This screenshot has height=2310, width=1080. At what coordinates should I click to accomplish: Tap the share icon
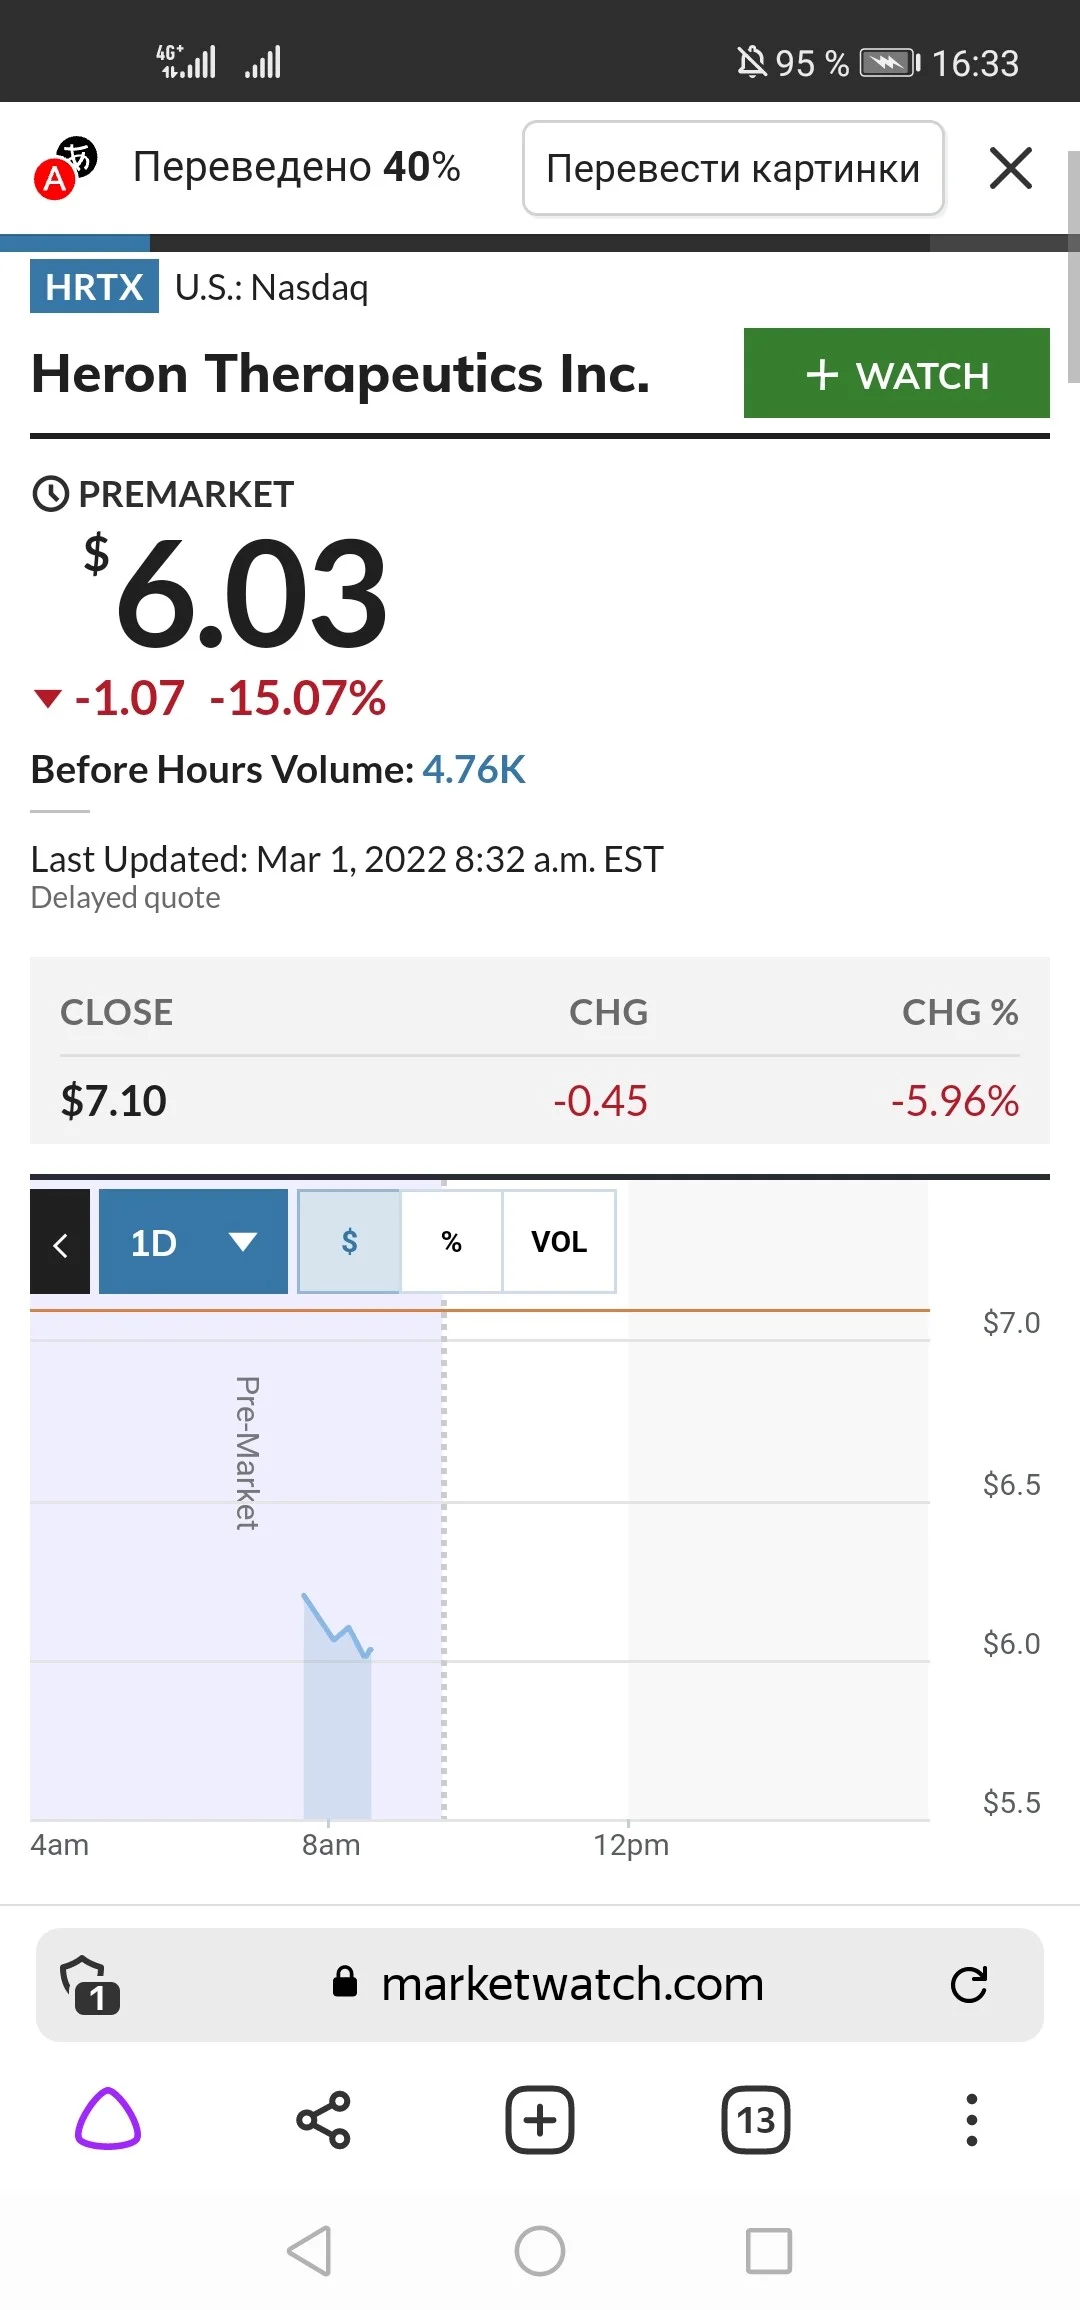tap(323, 2119)
